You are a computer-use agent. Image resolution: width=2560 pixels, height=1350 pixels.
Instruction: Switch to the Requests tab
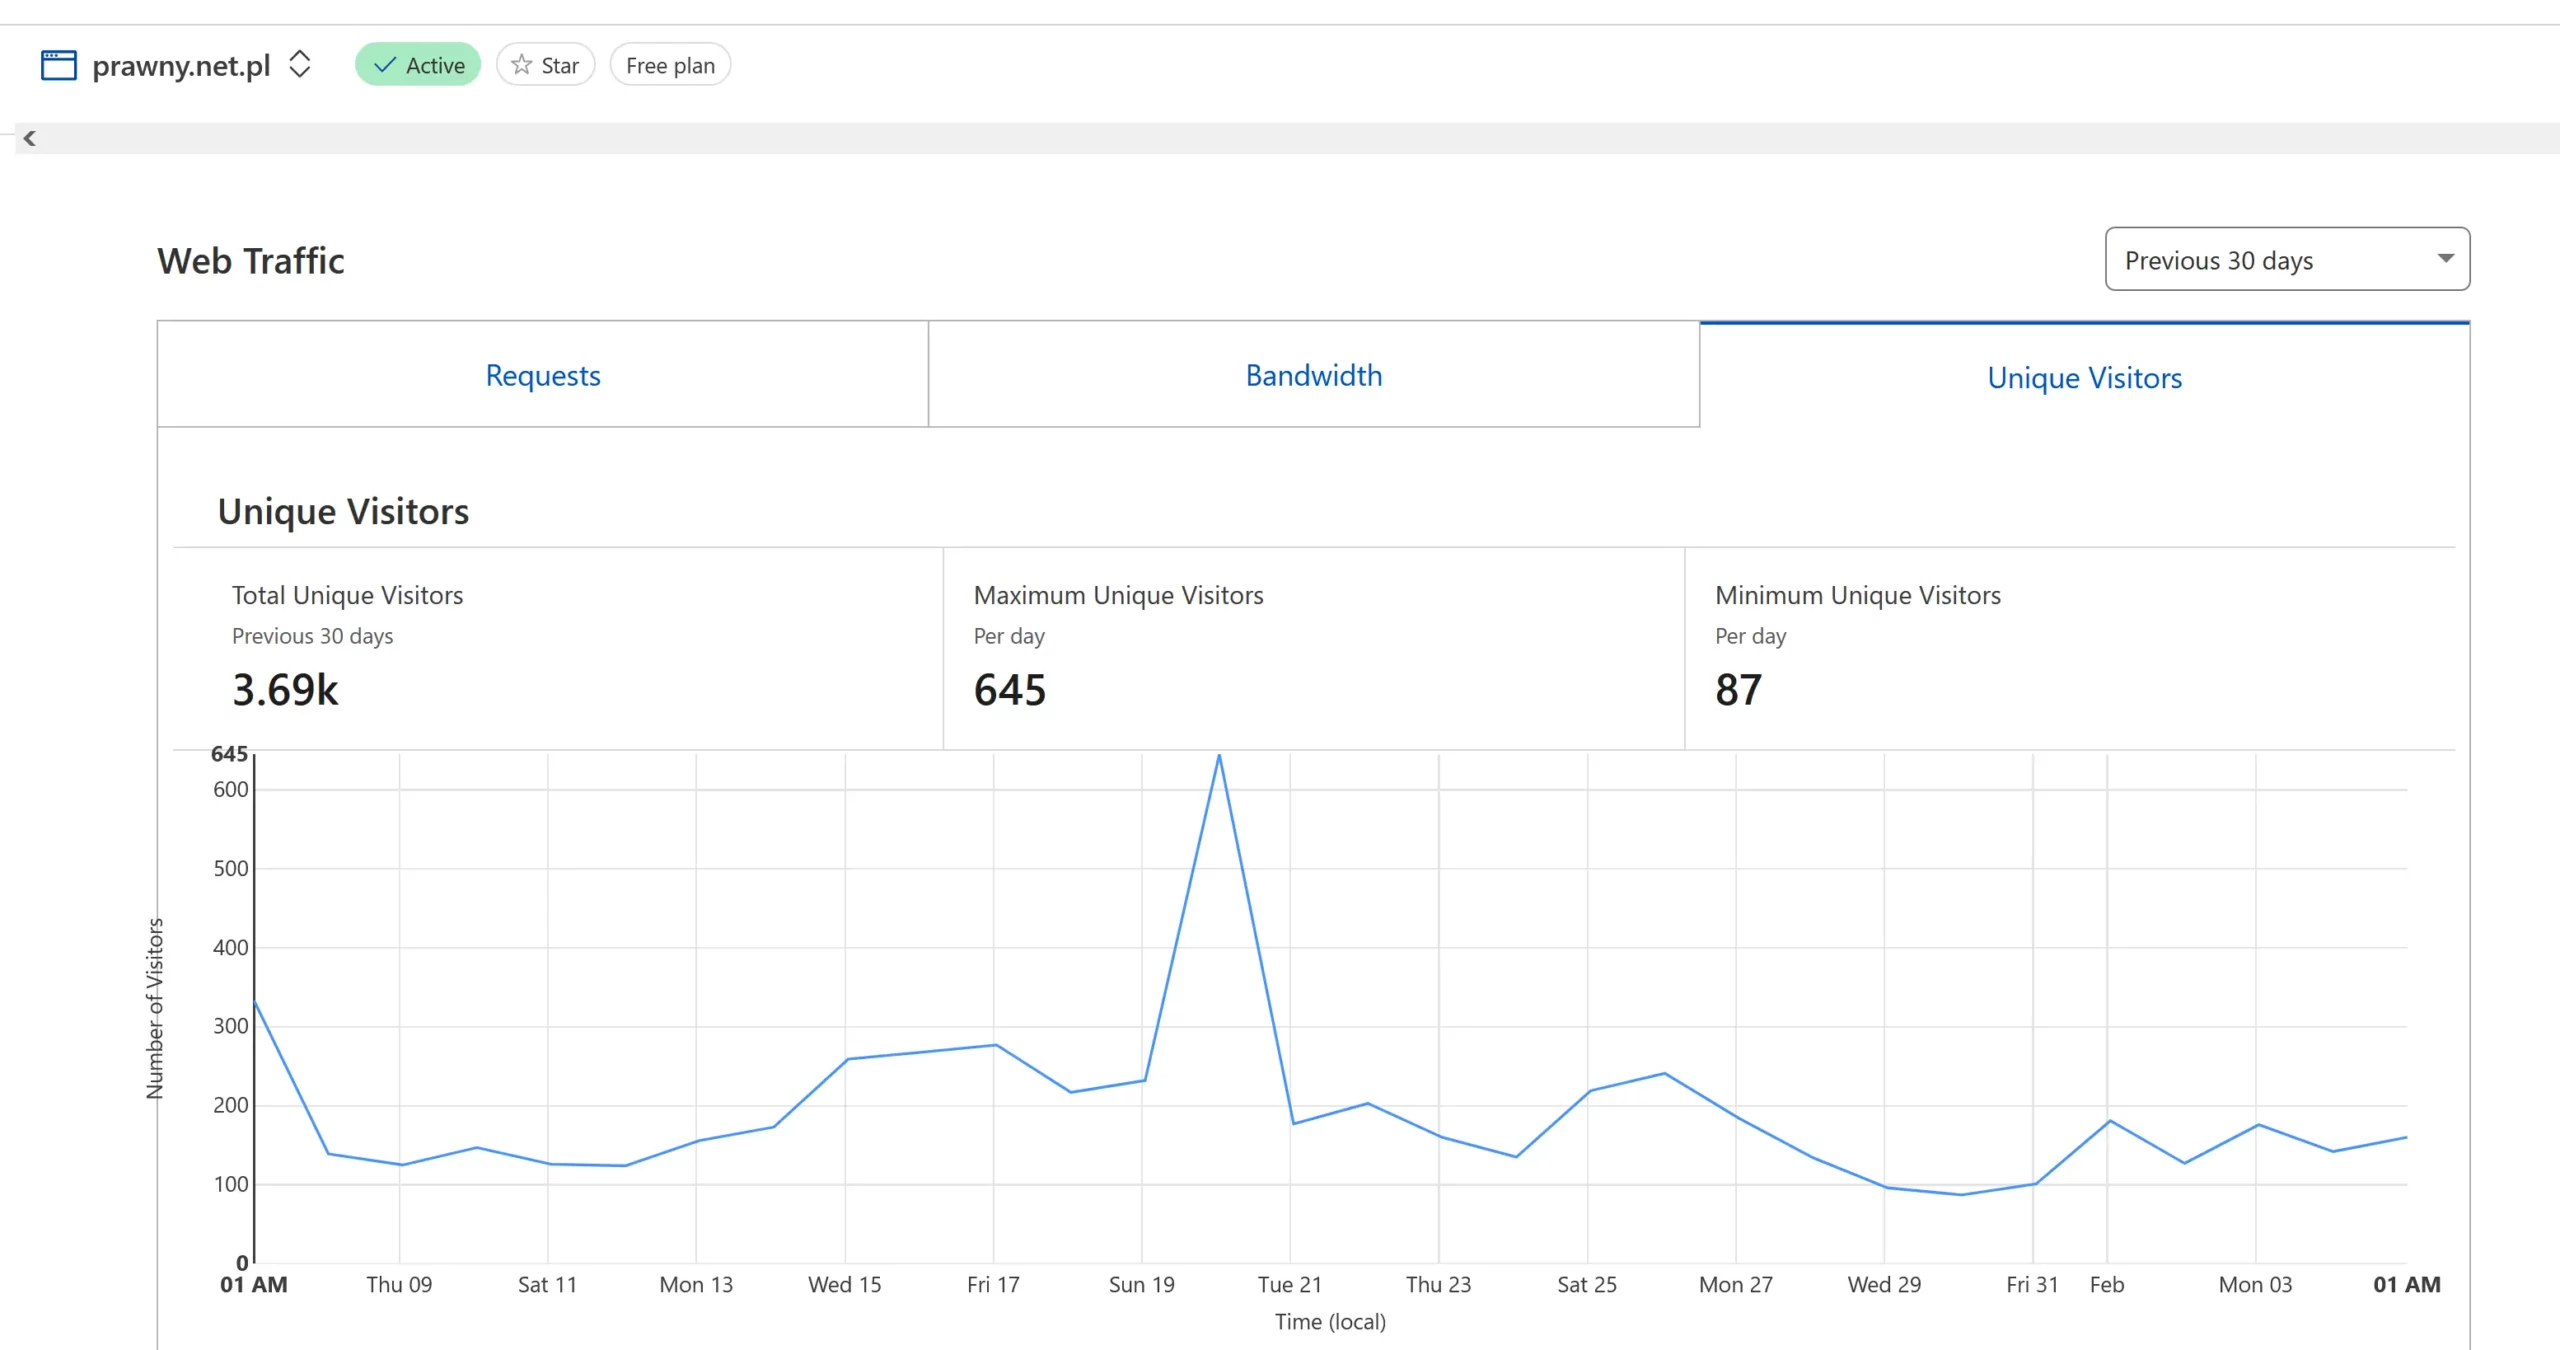543,375
